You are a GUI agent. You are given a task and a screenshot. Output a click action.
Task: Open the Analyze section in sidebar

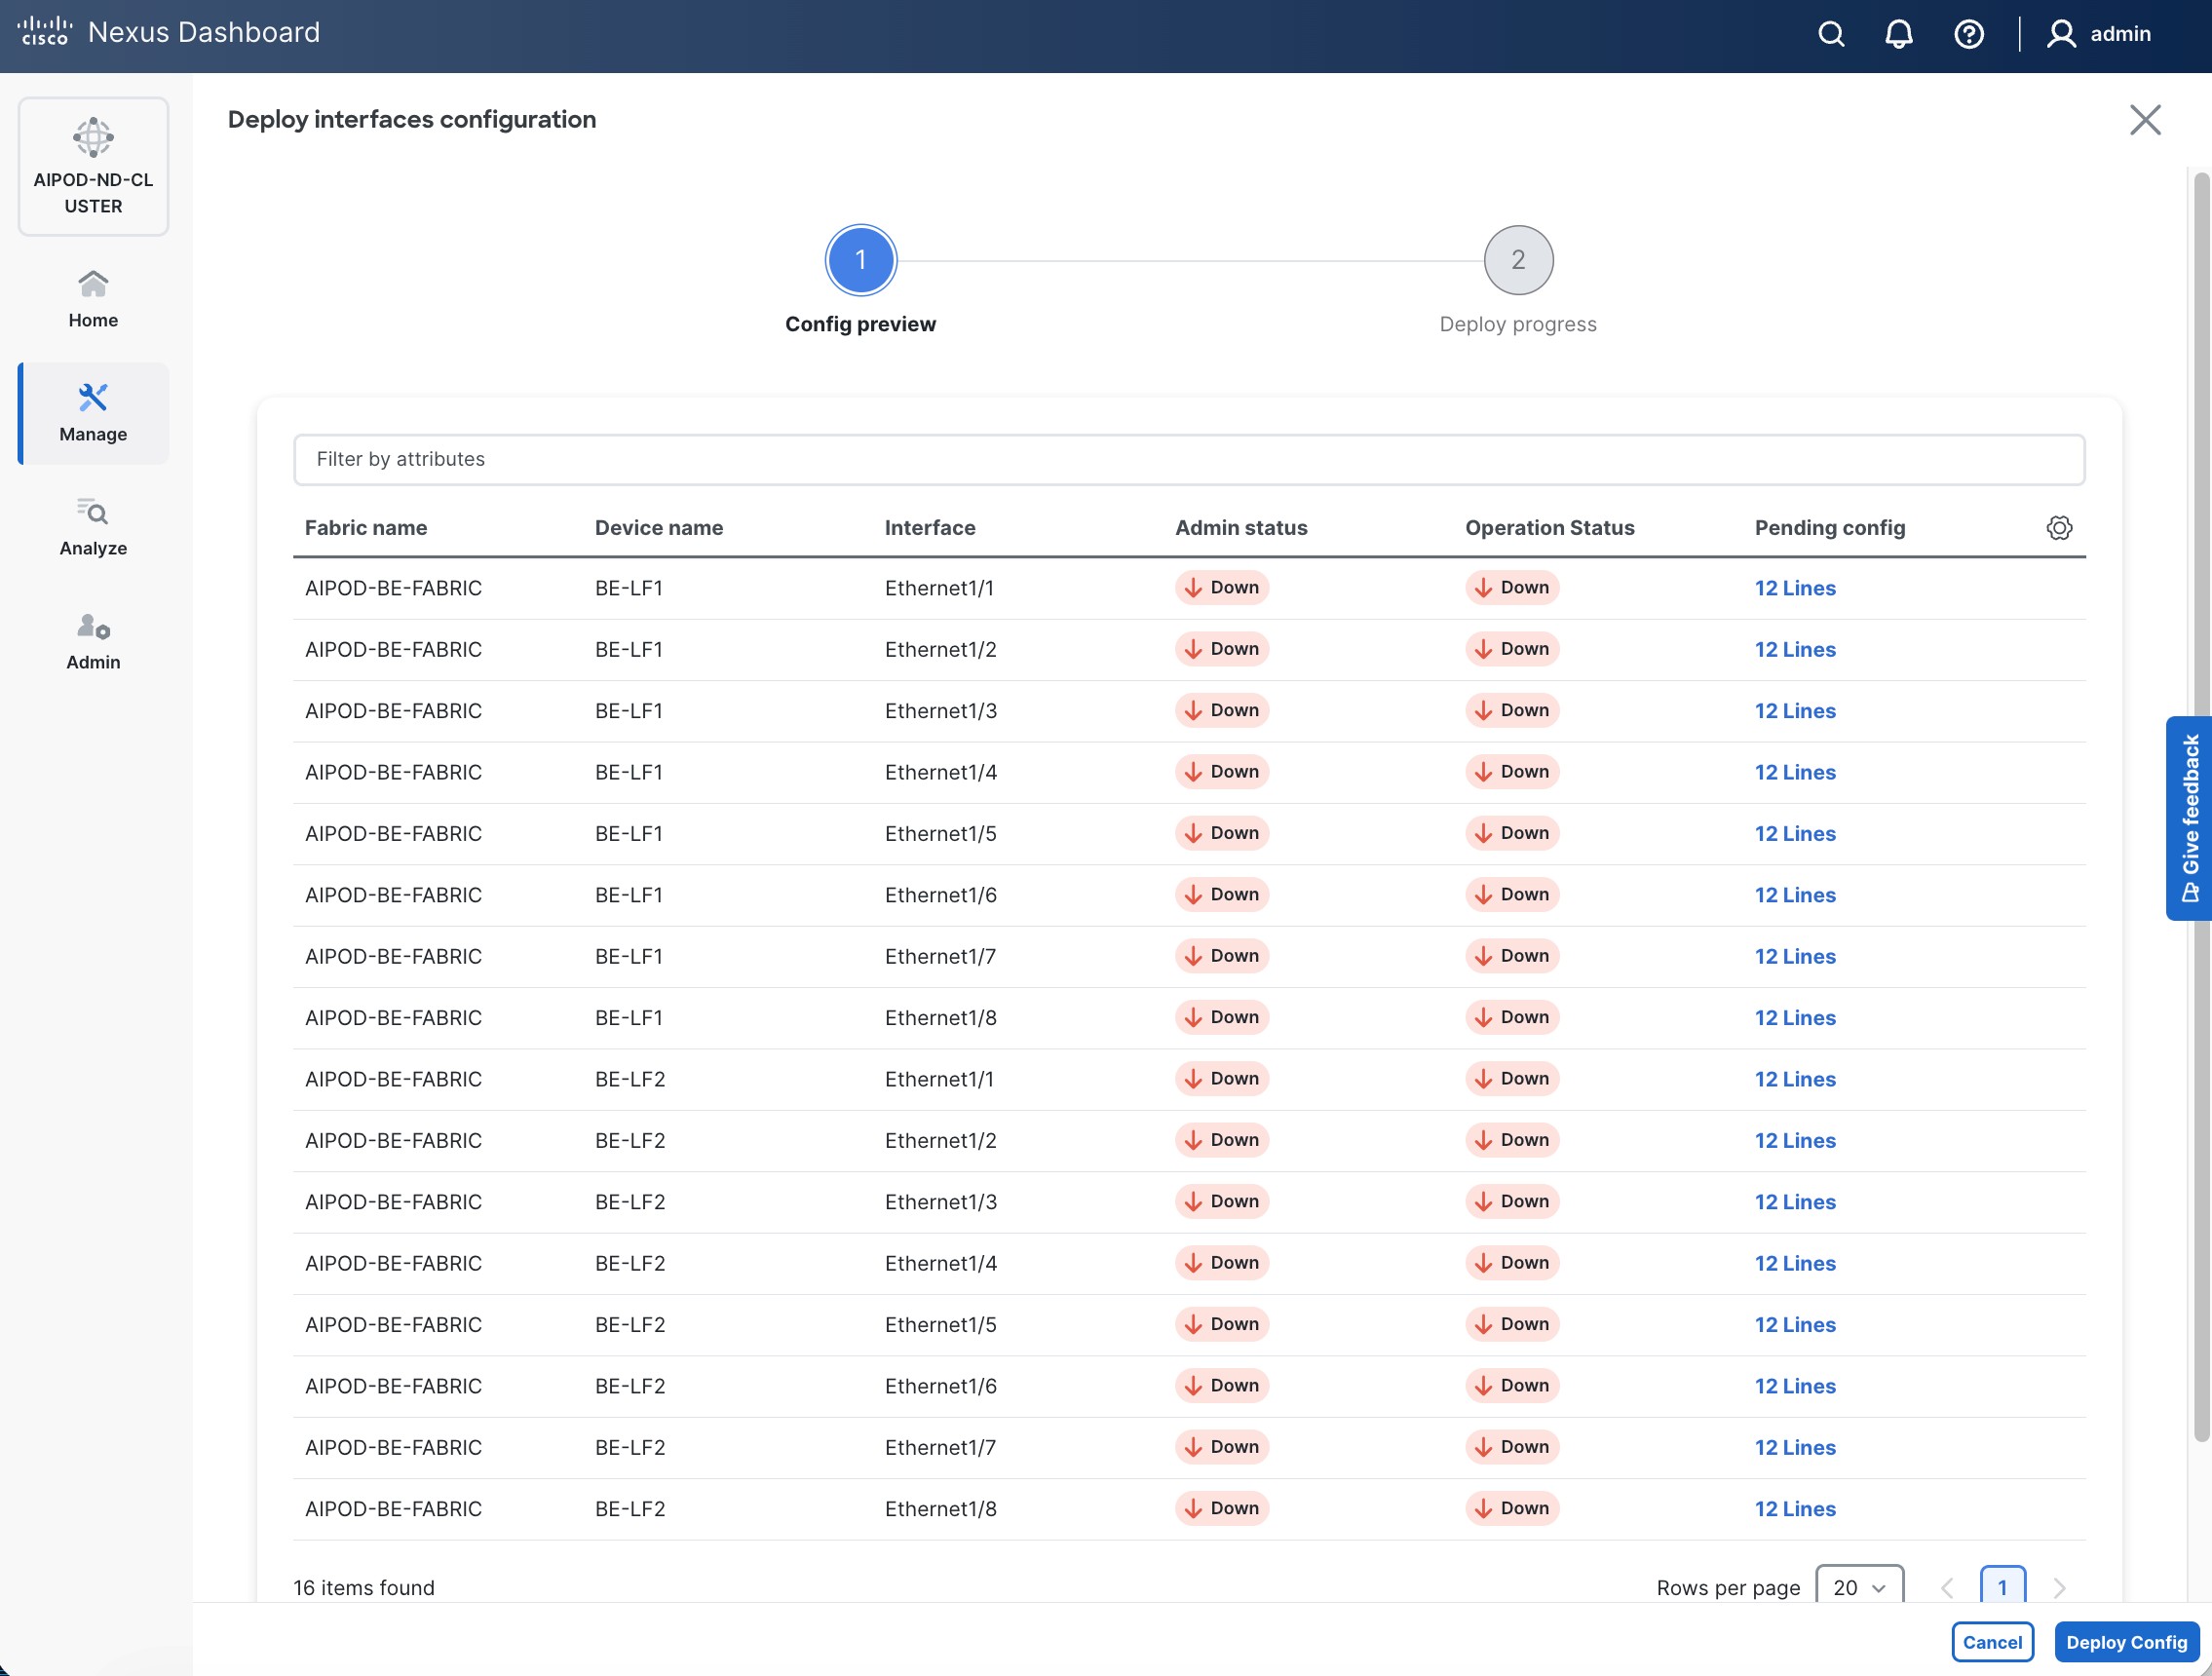point(93,526)
